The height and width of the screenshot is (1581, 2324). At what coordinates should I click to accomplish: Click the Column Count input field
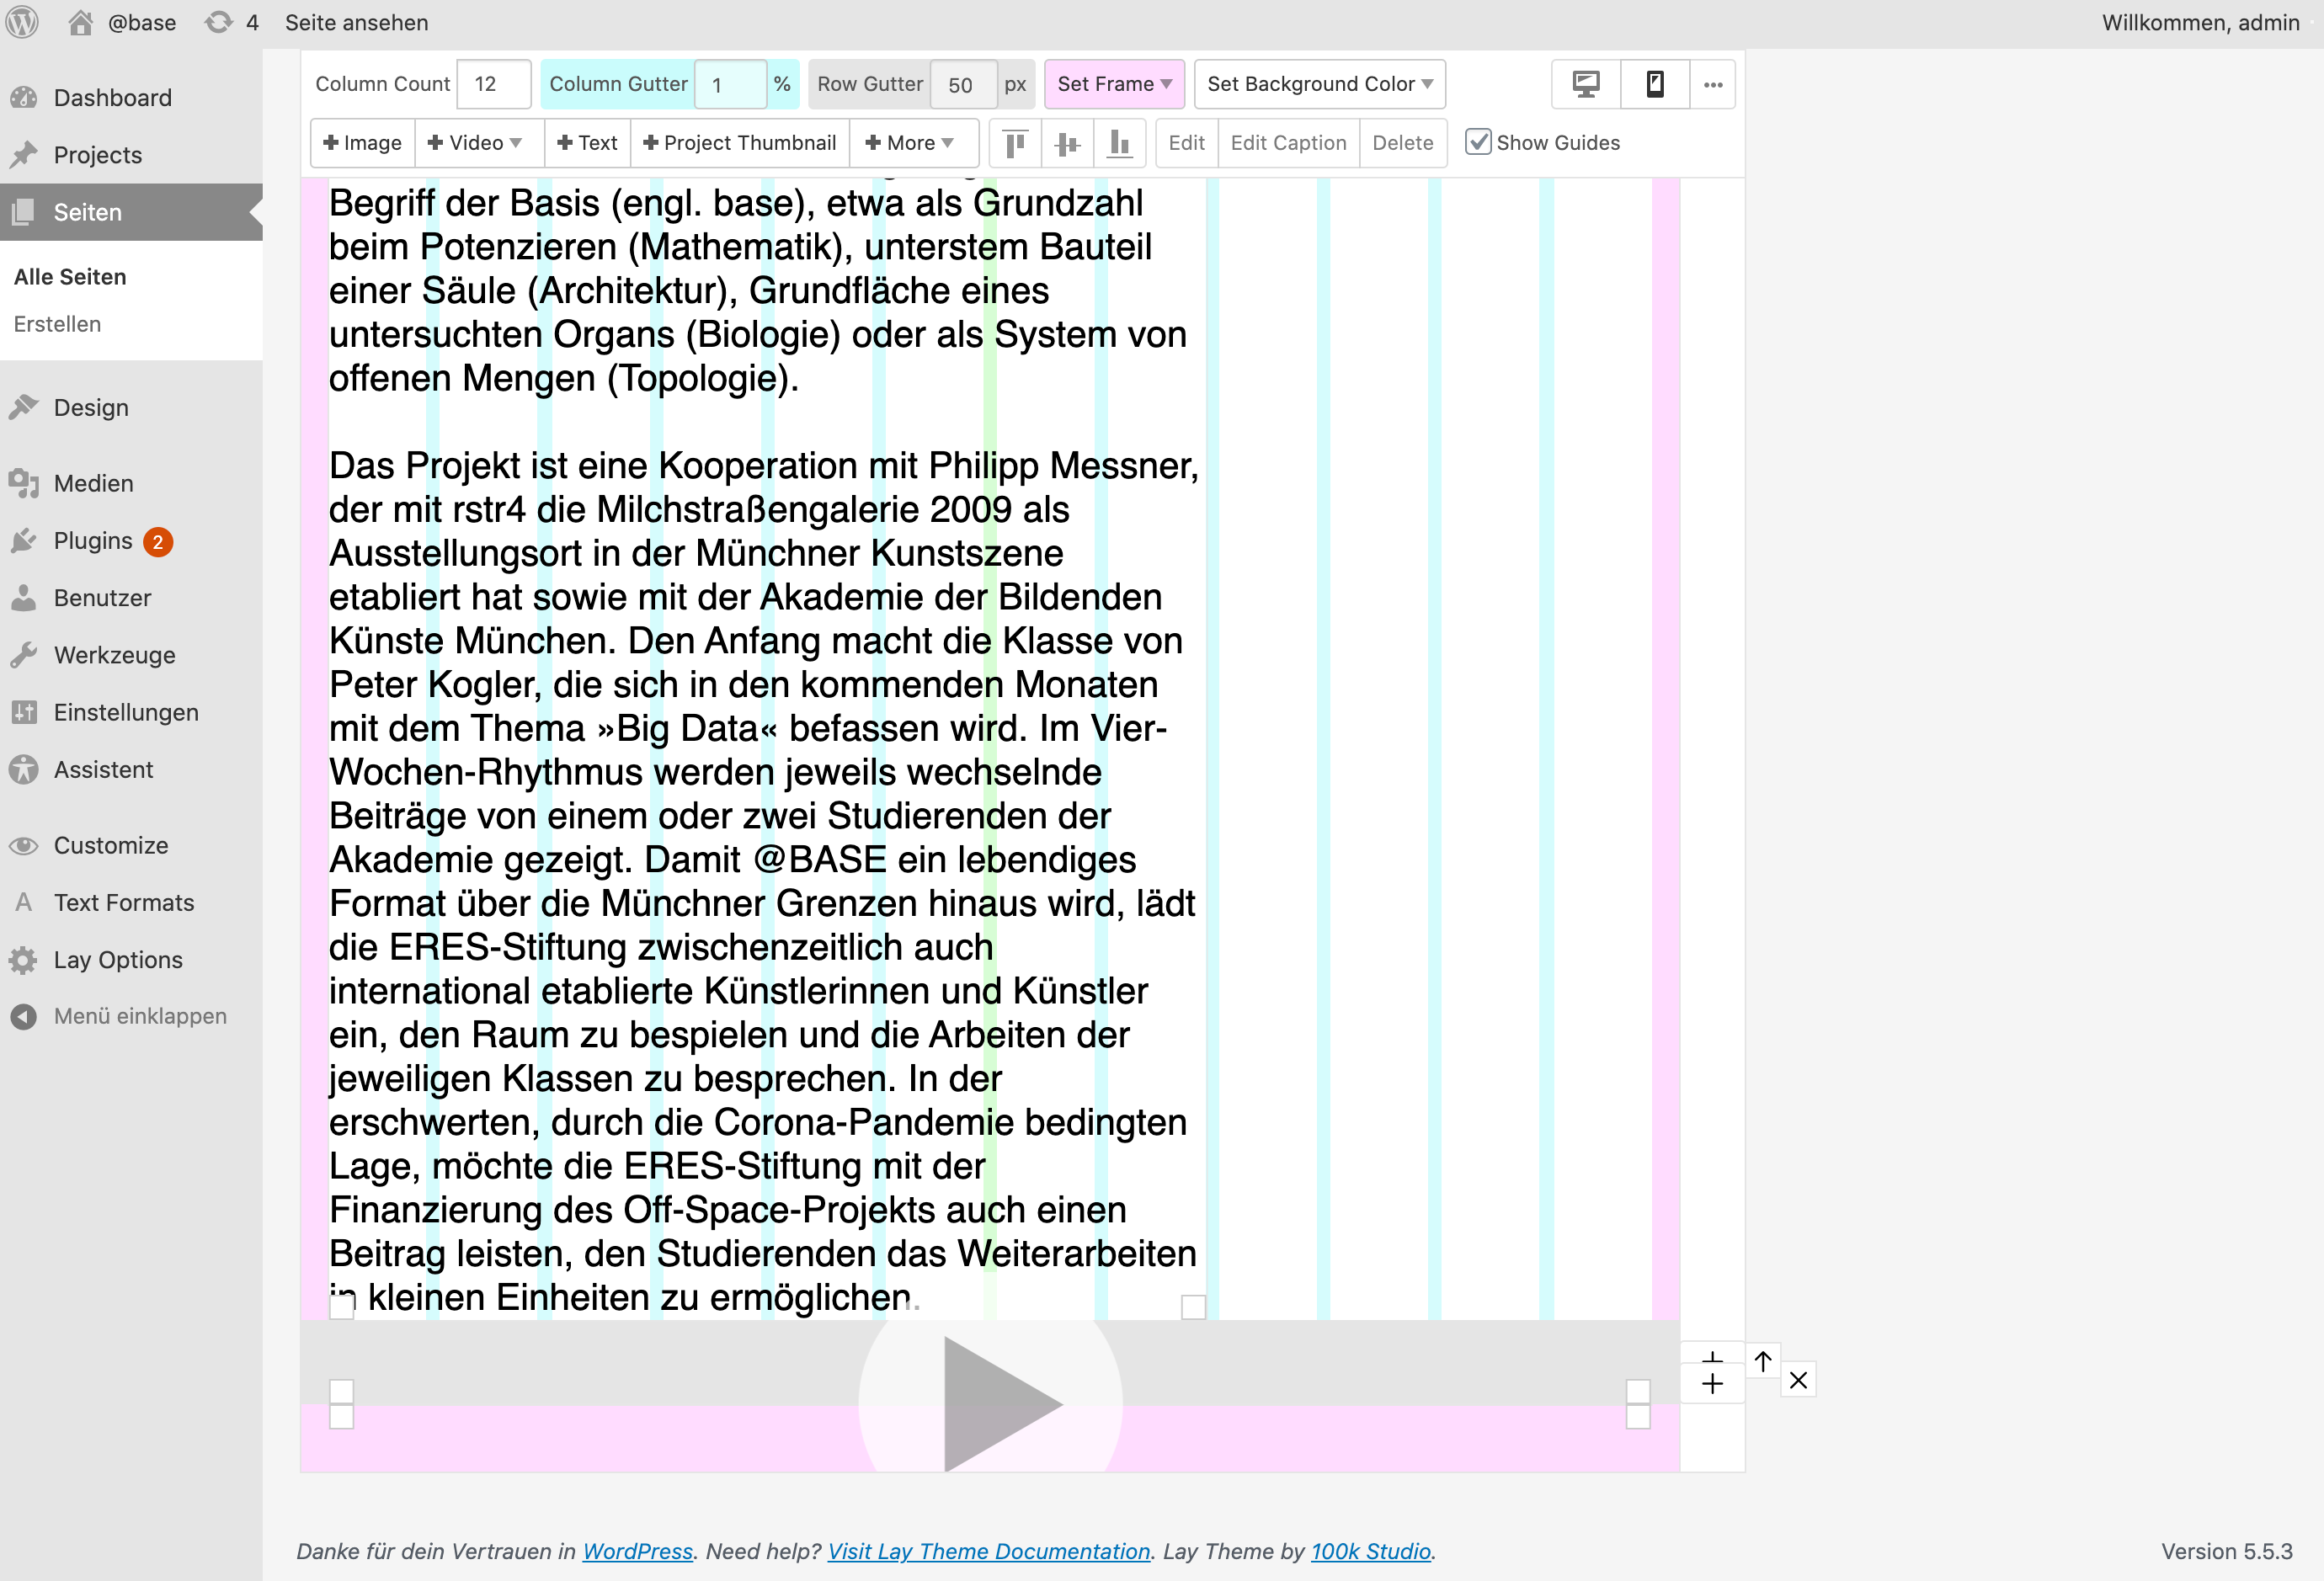click(x=493, y=84)
